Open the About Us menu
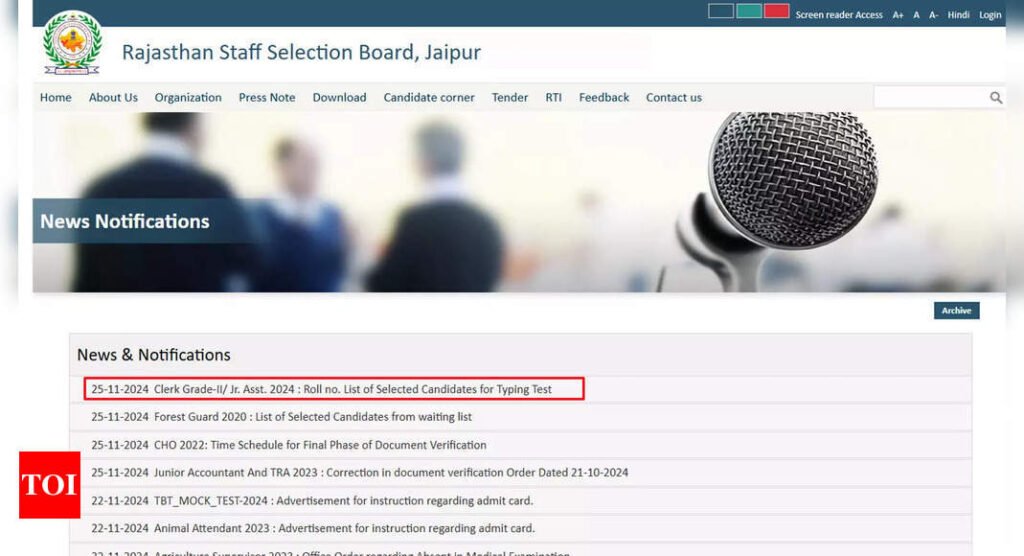 [x=113, y=97]
